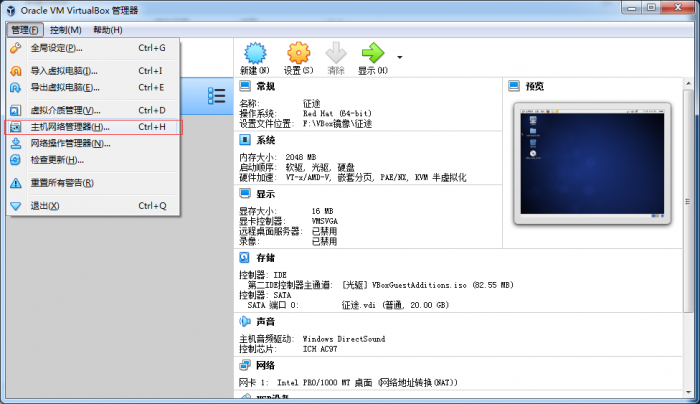Click the scrollbar up arrow

click(x=688, y=83)
